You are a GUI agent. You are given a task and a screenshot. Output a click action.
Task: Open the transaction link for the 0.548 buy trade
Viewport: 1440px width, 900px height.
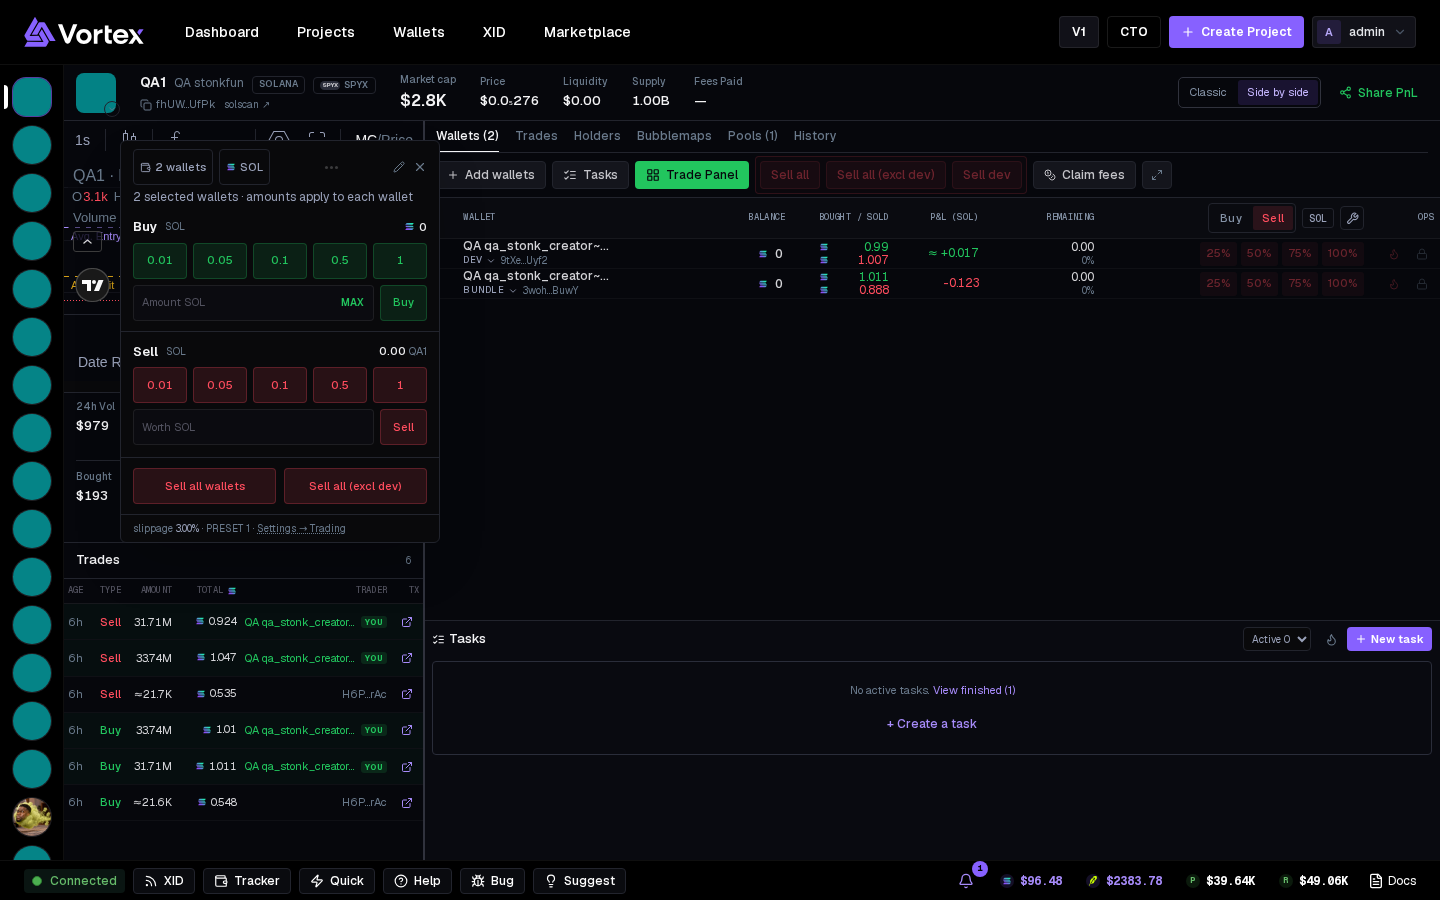(x=407, y=802)
